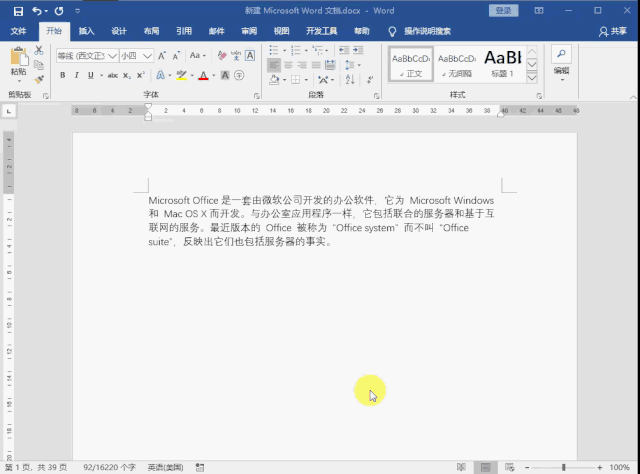
Task: Open the font name dropdown
Action: pyautogui.click(x=113, y=56)
